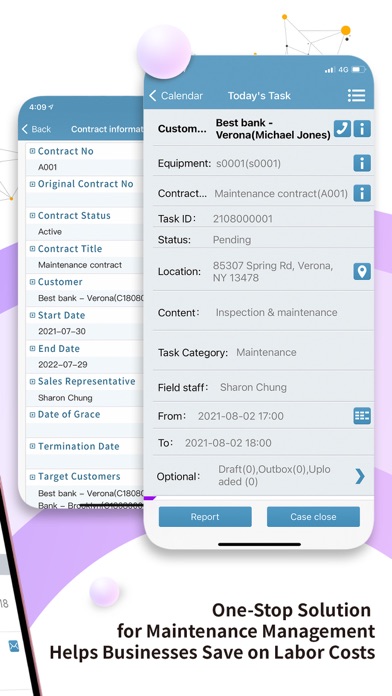This screenshot has width=392, height=696.
Task: Tap the mail envelope icon on tilted phone
Action: 14,646
